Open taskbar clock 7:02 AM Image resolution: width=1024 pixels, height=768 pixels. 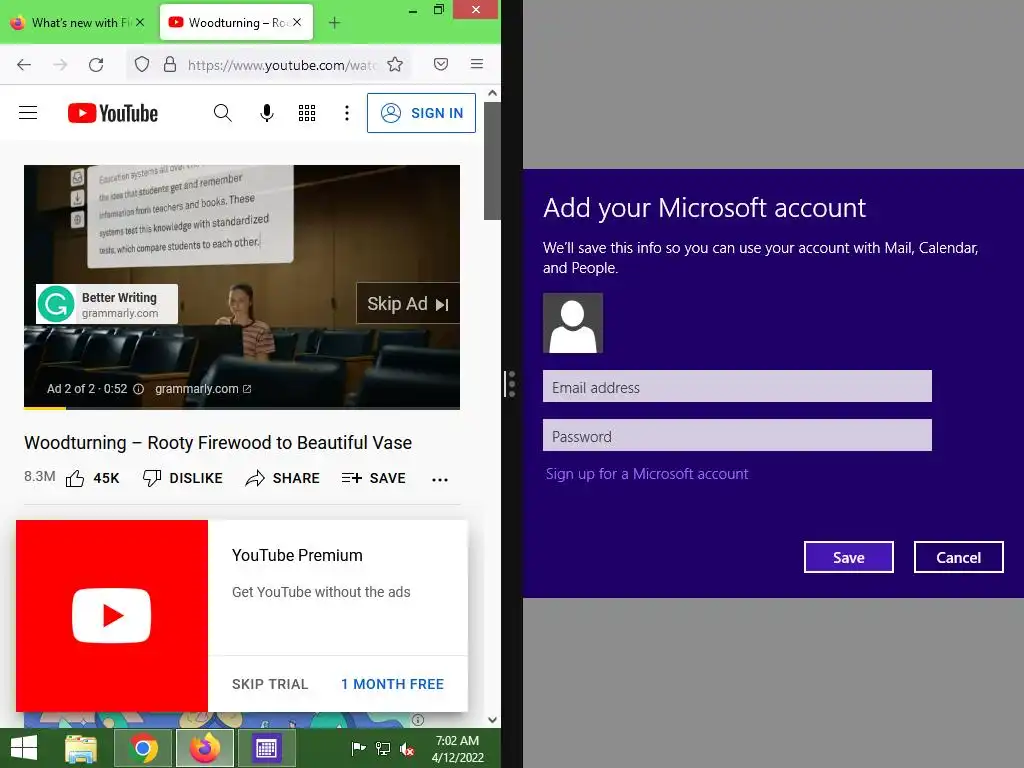coord(458,749)
